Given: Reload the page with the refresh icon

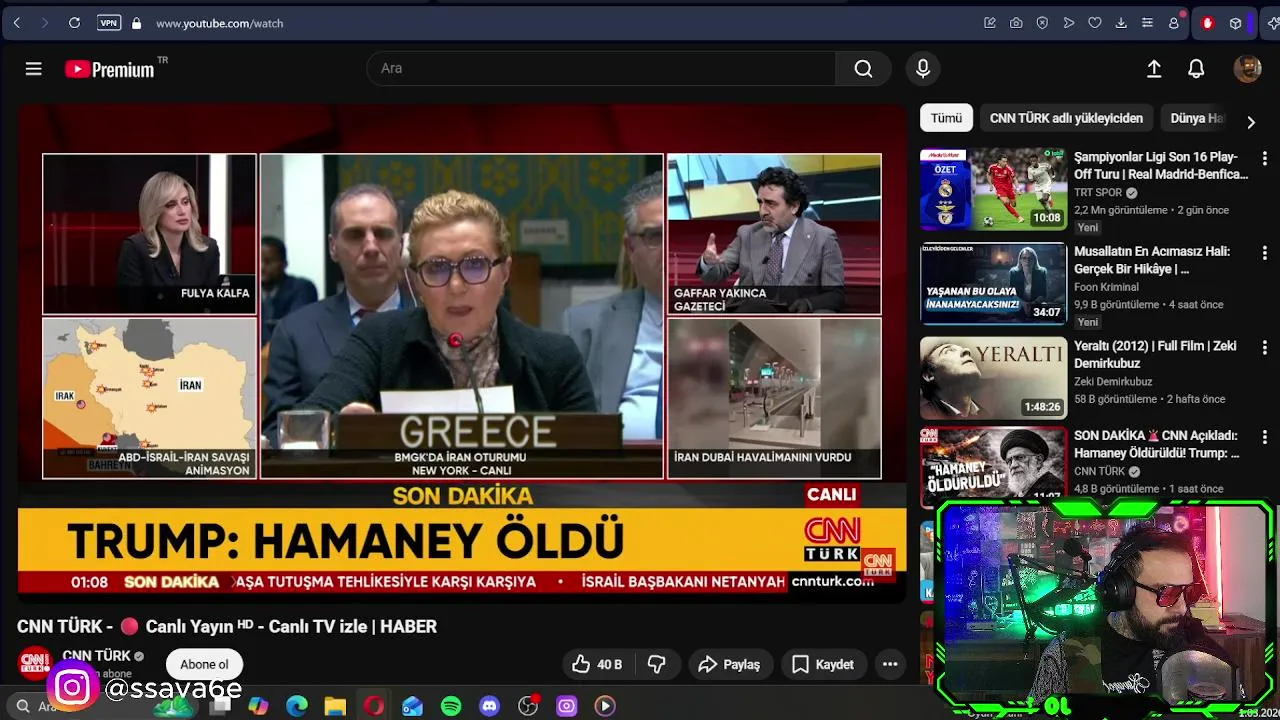Looking at the screenshot, I should pyautogui.click(x=74, y=23).
